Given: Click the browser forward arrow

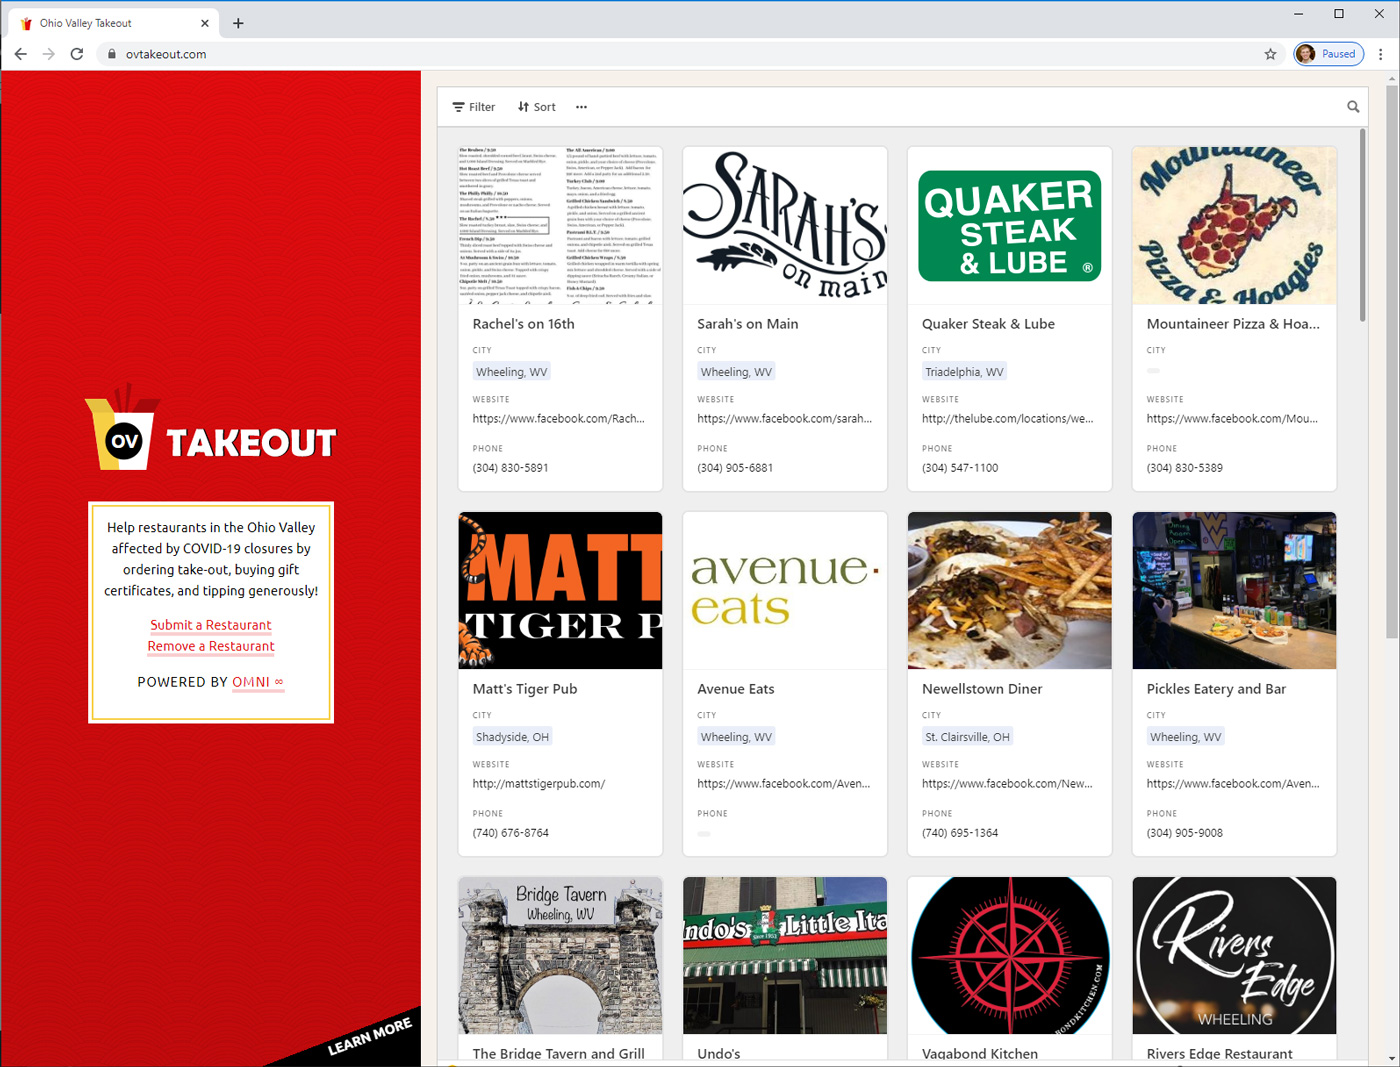Looking at the screenshot, I should (48, 54).
